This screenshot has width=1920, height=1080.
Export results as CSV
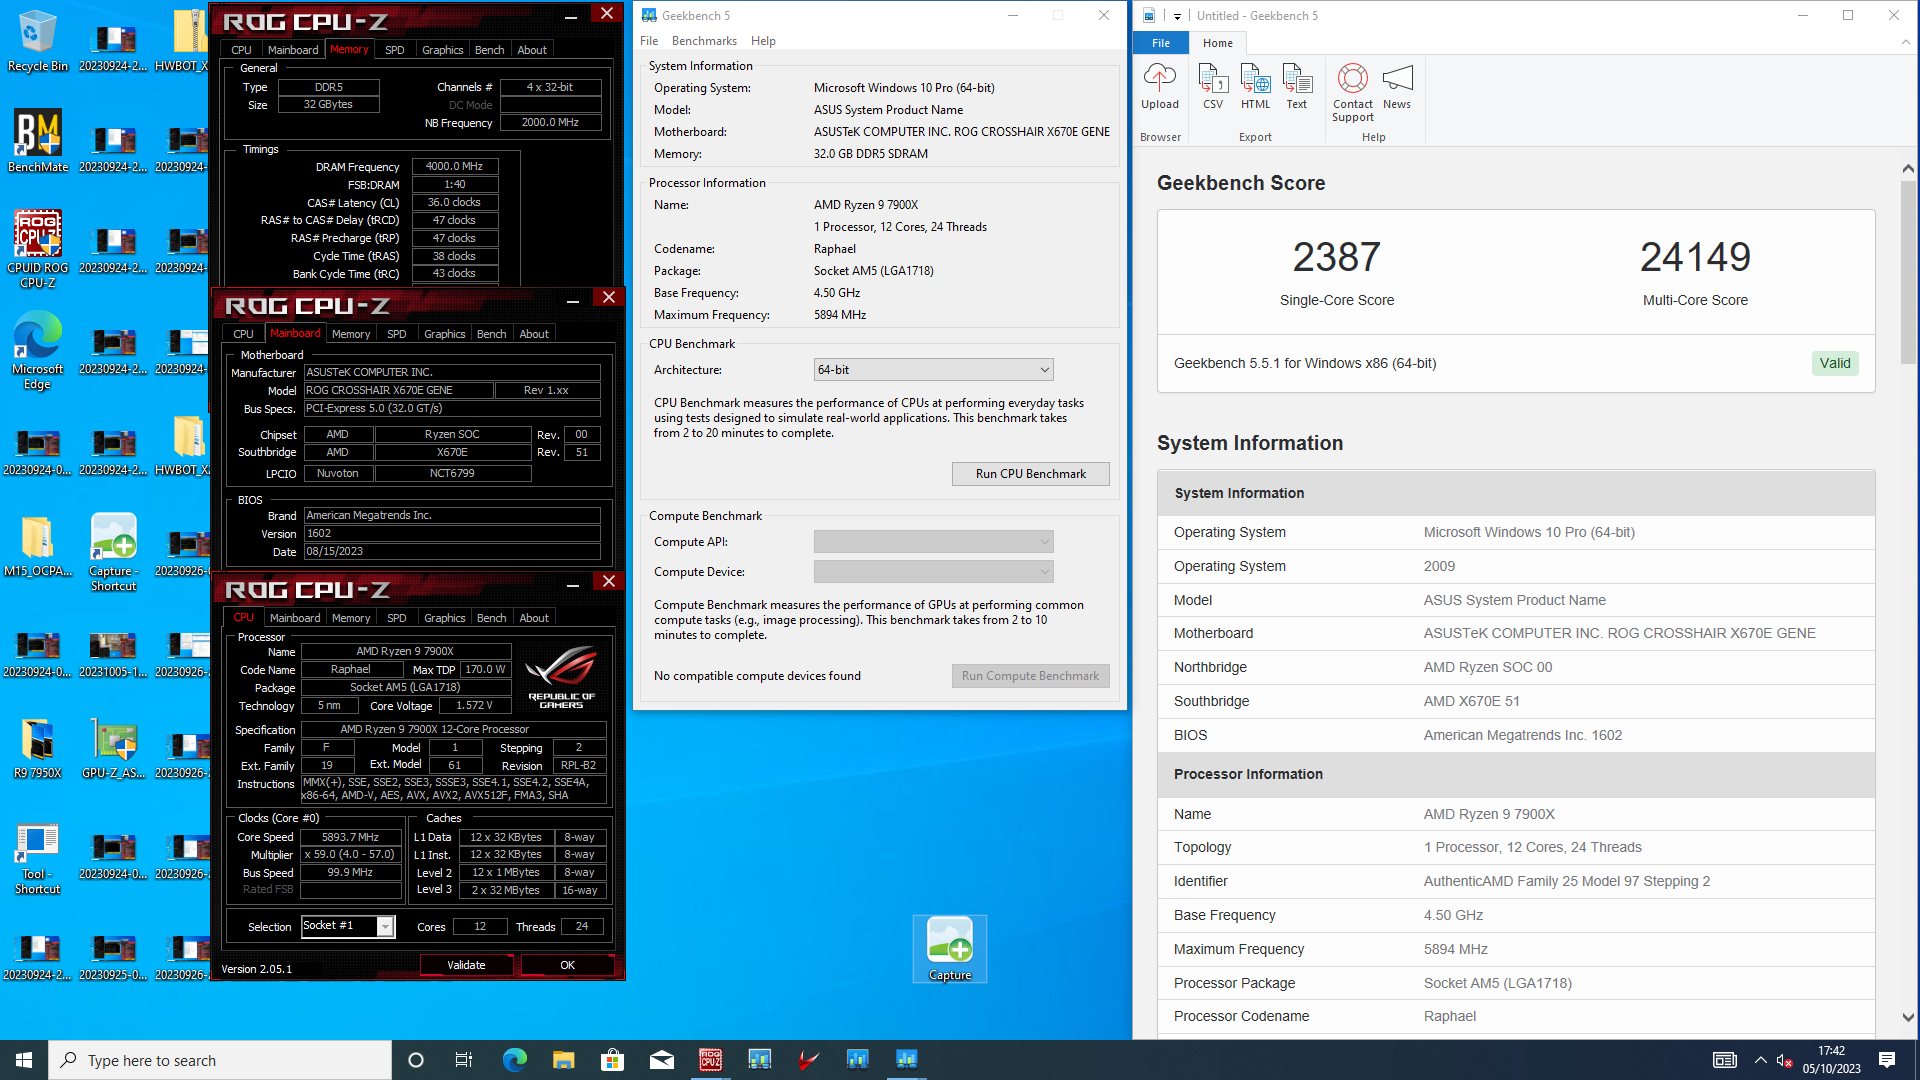[1213, 86]
